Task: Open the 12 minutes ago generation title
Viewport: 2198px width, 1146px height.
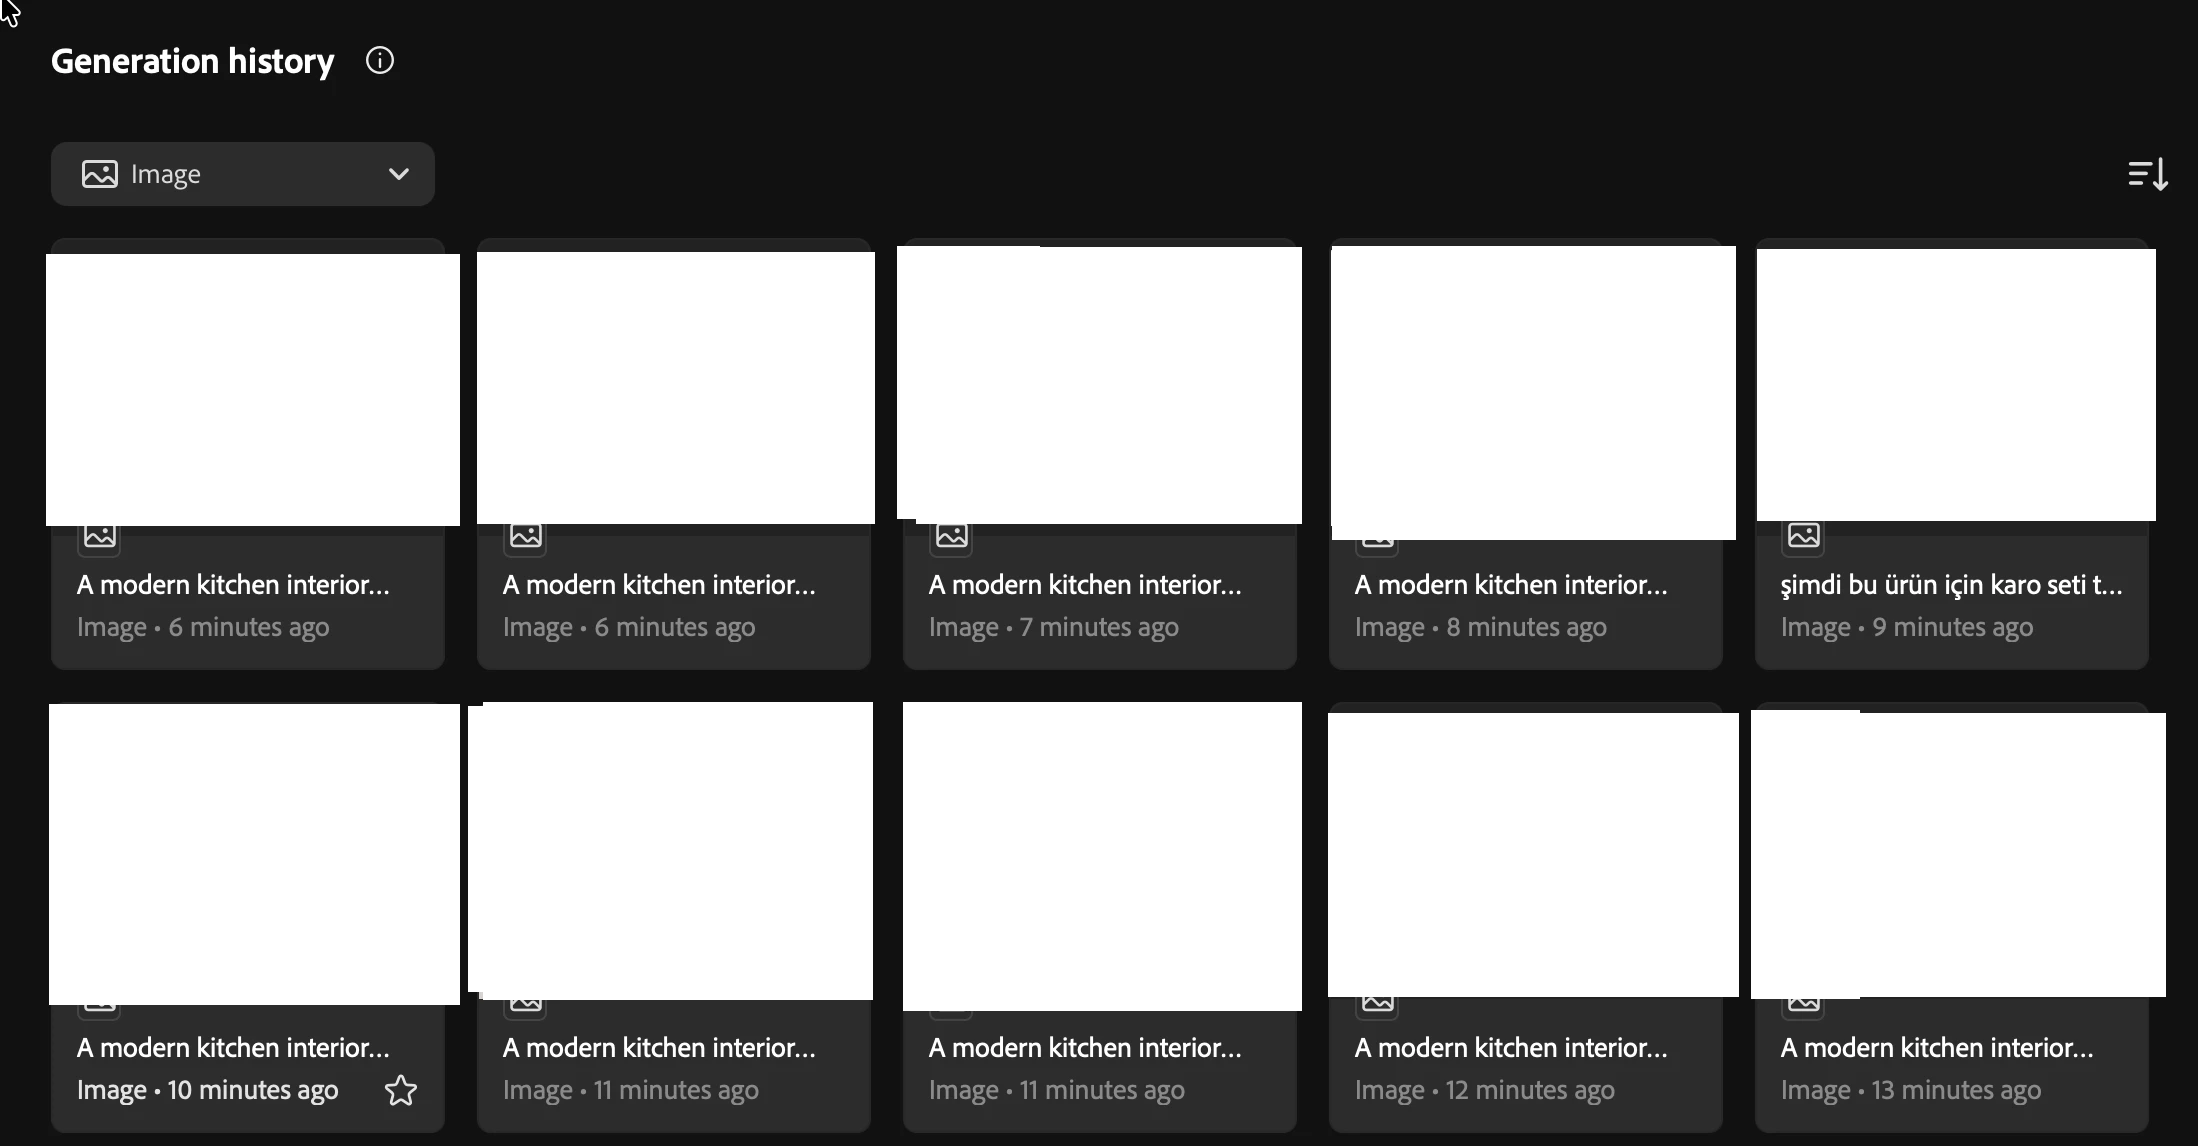Action: (1510, 1047)
